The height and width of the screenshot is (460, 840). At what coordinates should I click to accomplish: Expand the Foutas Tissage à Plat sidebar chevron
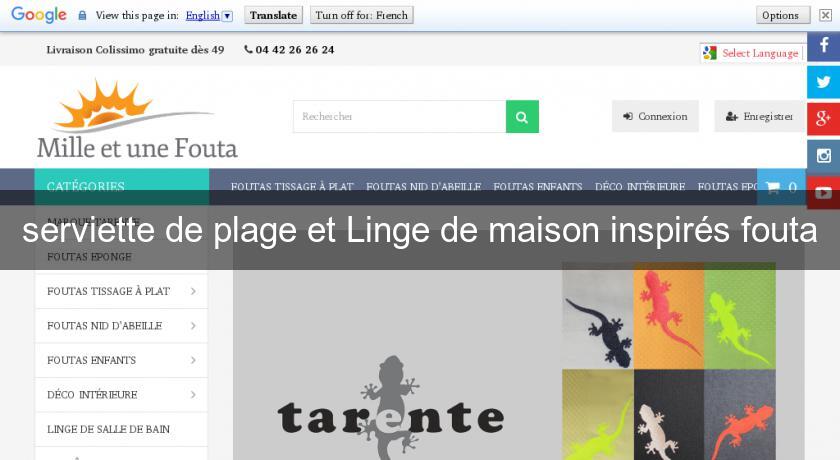[x=193, y=291]
